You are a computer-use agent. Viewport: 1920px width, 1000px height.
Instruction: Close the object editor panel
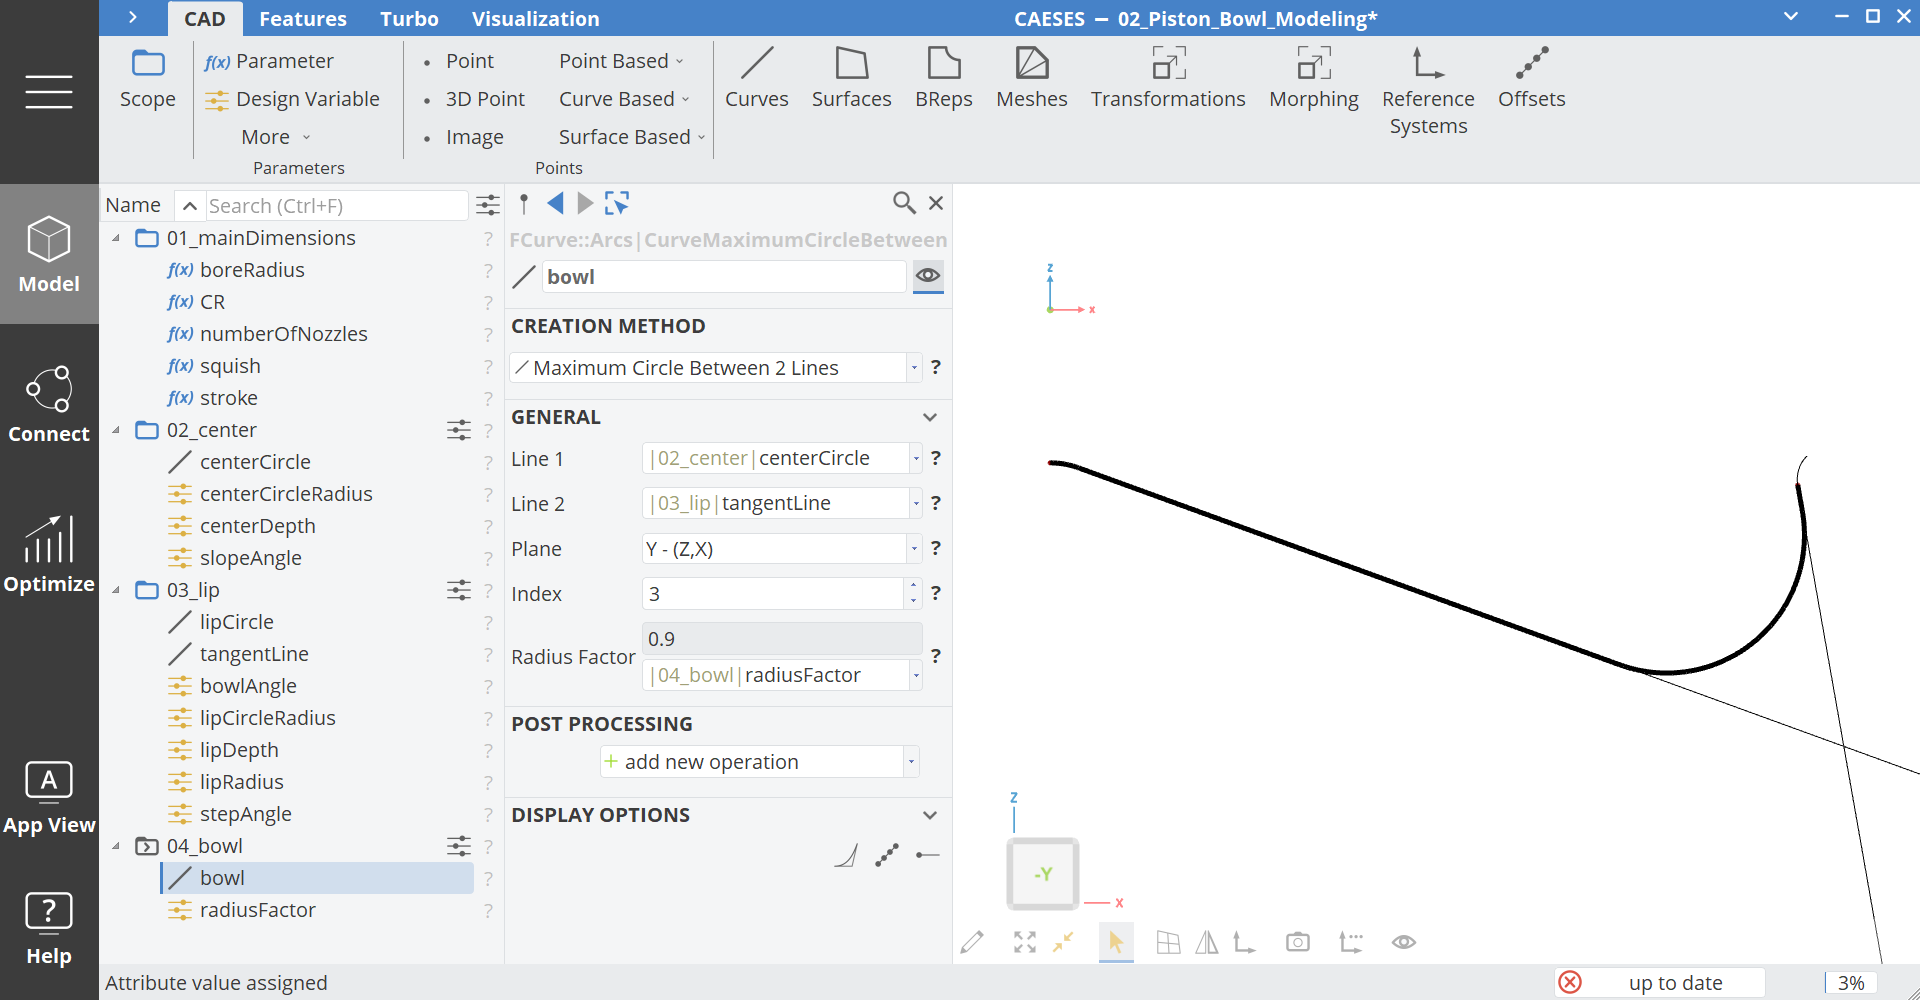pyautogui.click(x=936, y=203)
